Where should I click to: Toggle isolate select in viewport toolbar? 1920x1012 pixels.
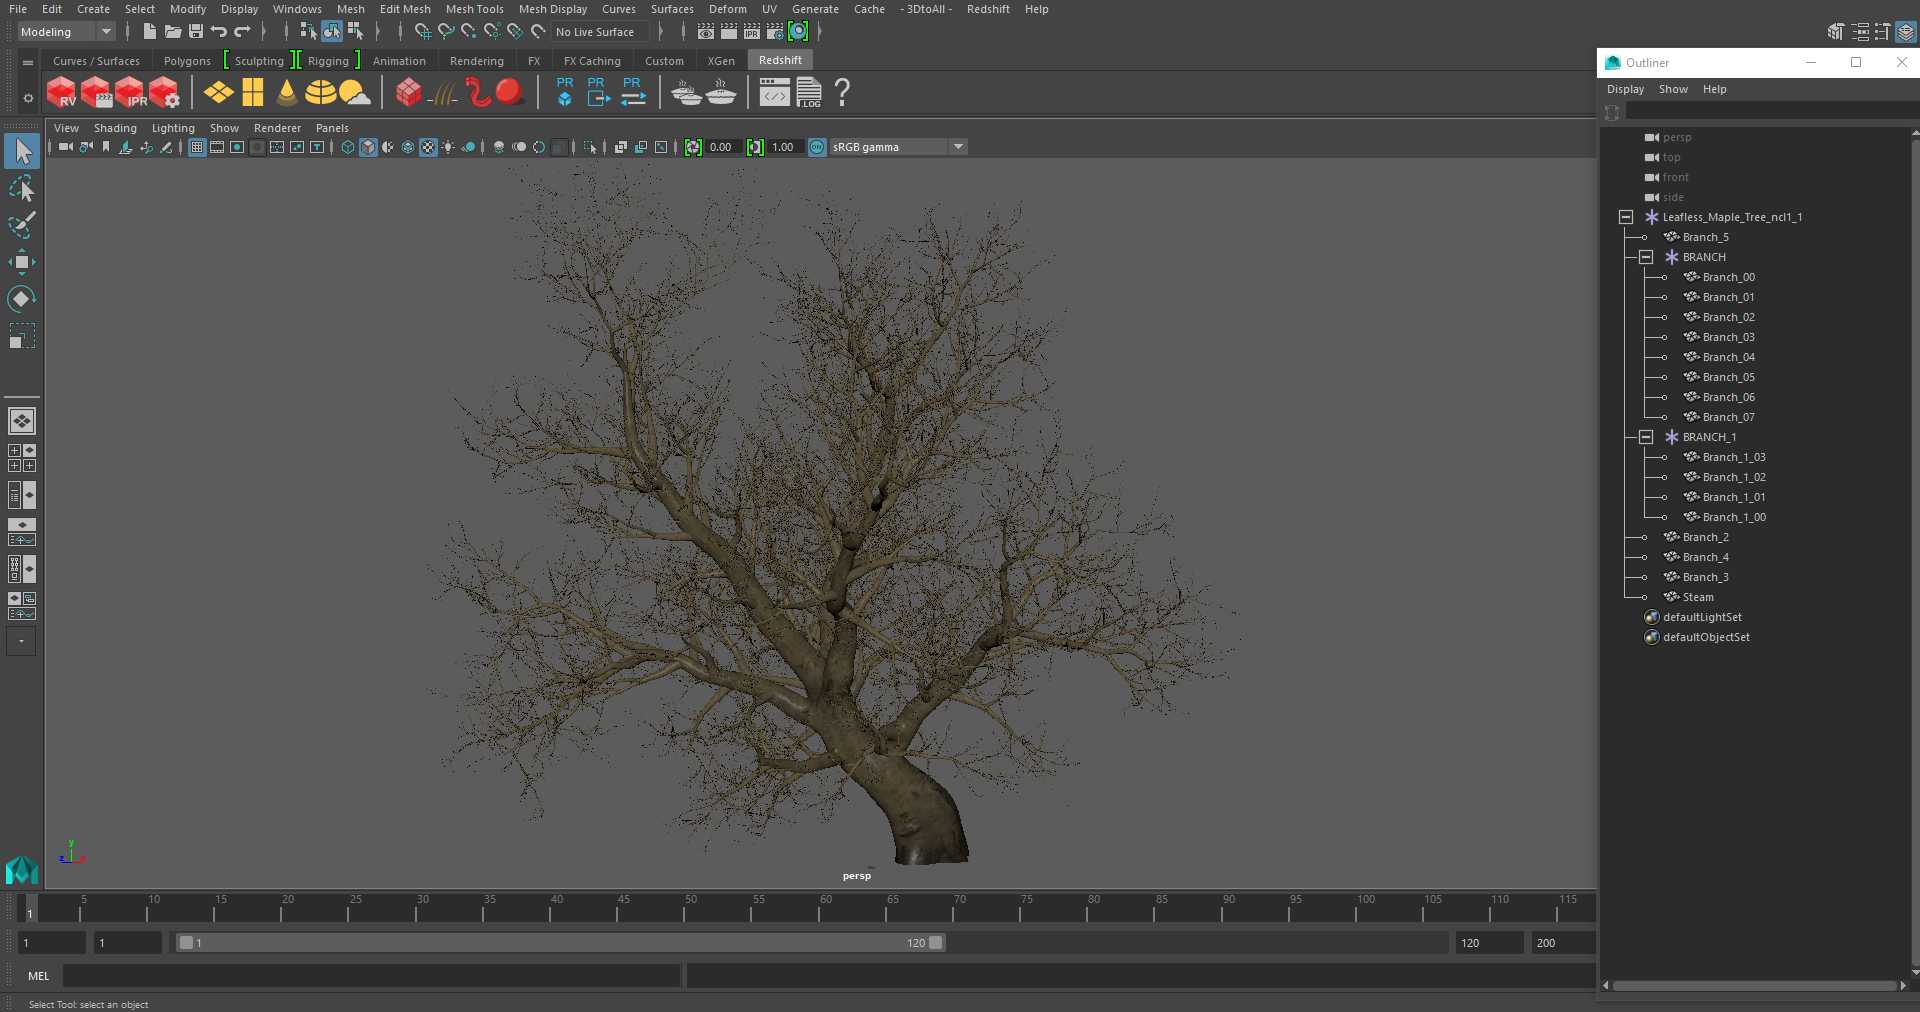click(590, 147)
